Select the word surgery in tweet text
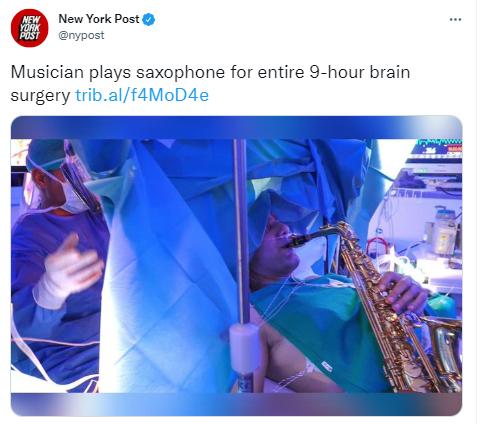 [40, 96]
